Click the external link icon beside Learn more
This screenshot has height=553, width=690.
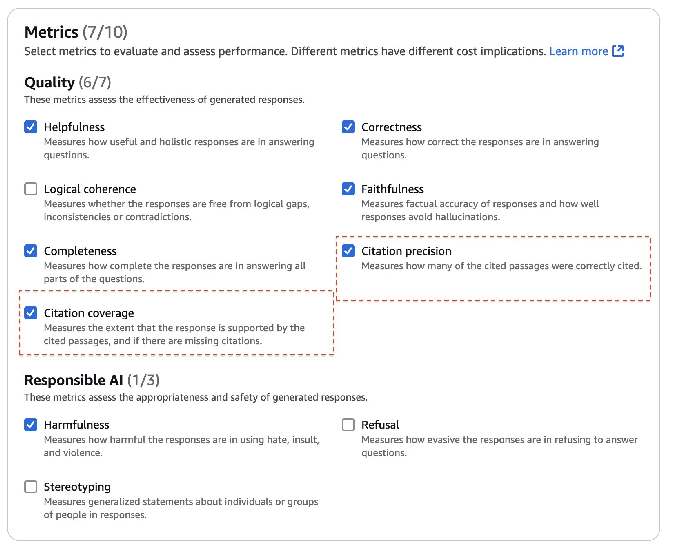pyautogui.click(x=618, y=51)
